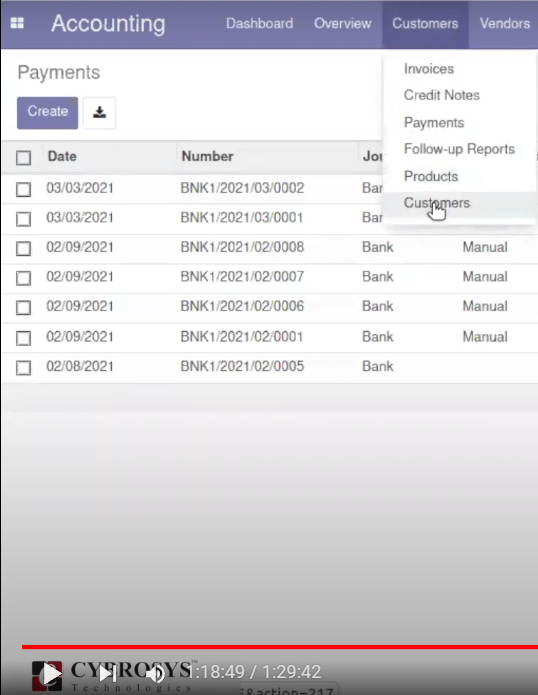Click the Payments page breadcrumb title
Image resolution: width=538 pixels, height=695 pixels.
coord(58,72)
